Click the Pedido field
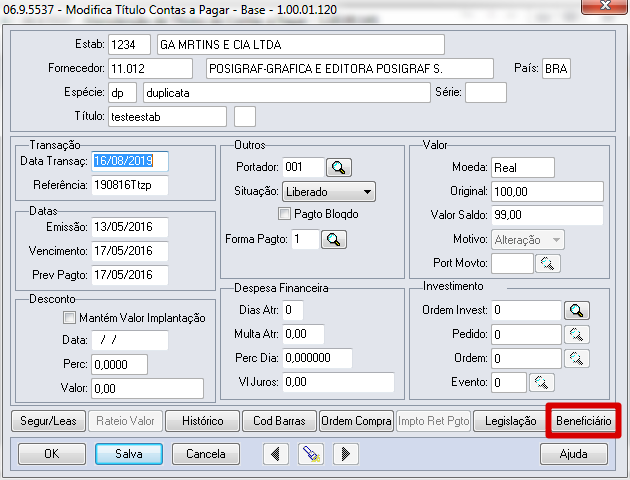Viewport: 630px width, 480px height. coord(526,334)
